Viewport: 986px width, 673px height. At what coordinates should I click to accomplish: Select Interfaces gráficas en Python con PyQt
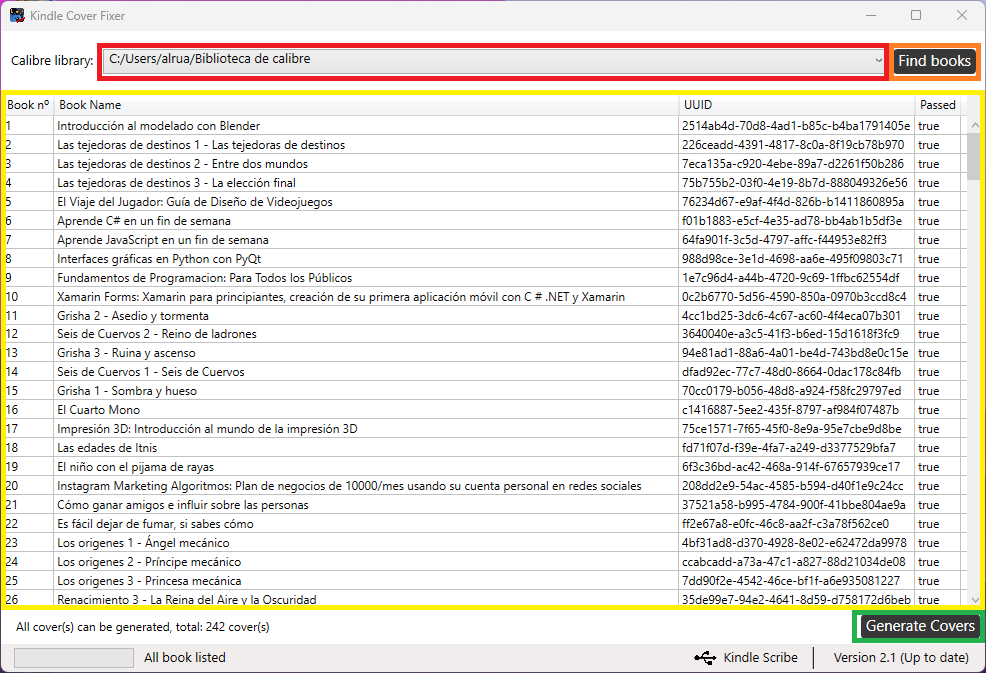(483, 259)
